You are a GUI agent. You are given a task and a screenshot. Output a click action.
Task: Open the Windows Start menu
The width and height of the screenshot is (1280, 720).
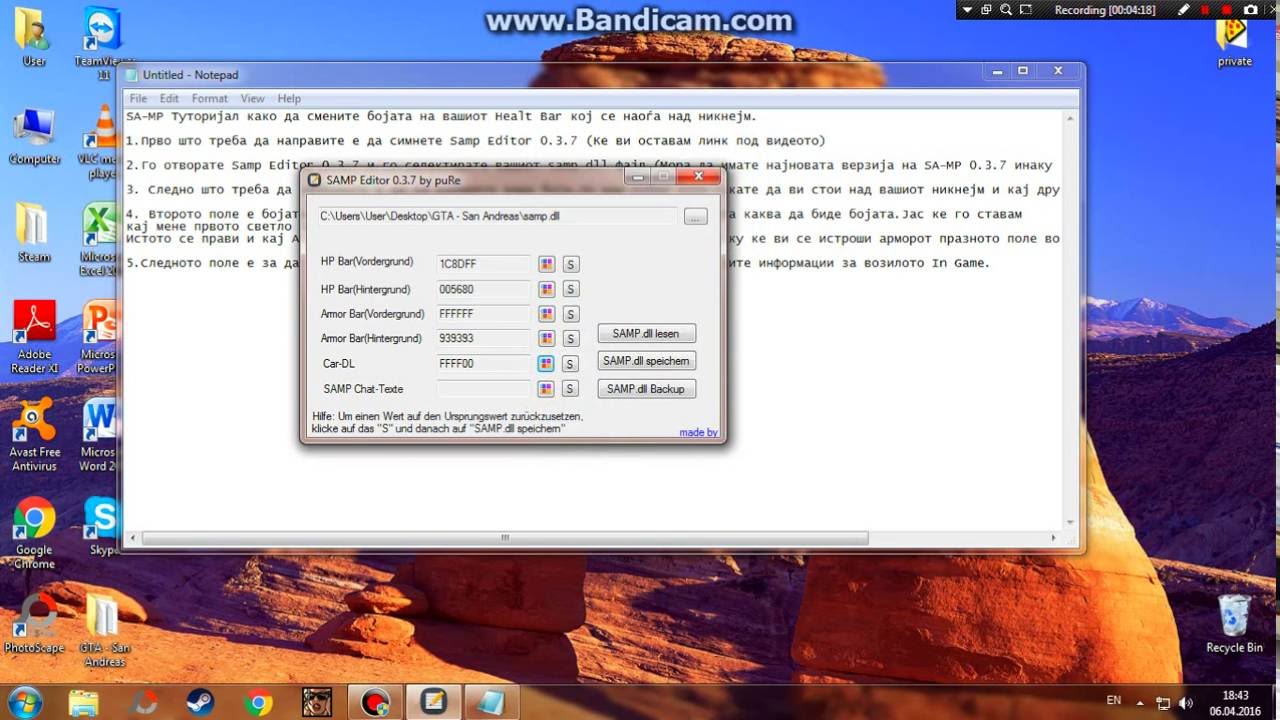point(24,702)
